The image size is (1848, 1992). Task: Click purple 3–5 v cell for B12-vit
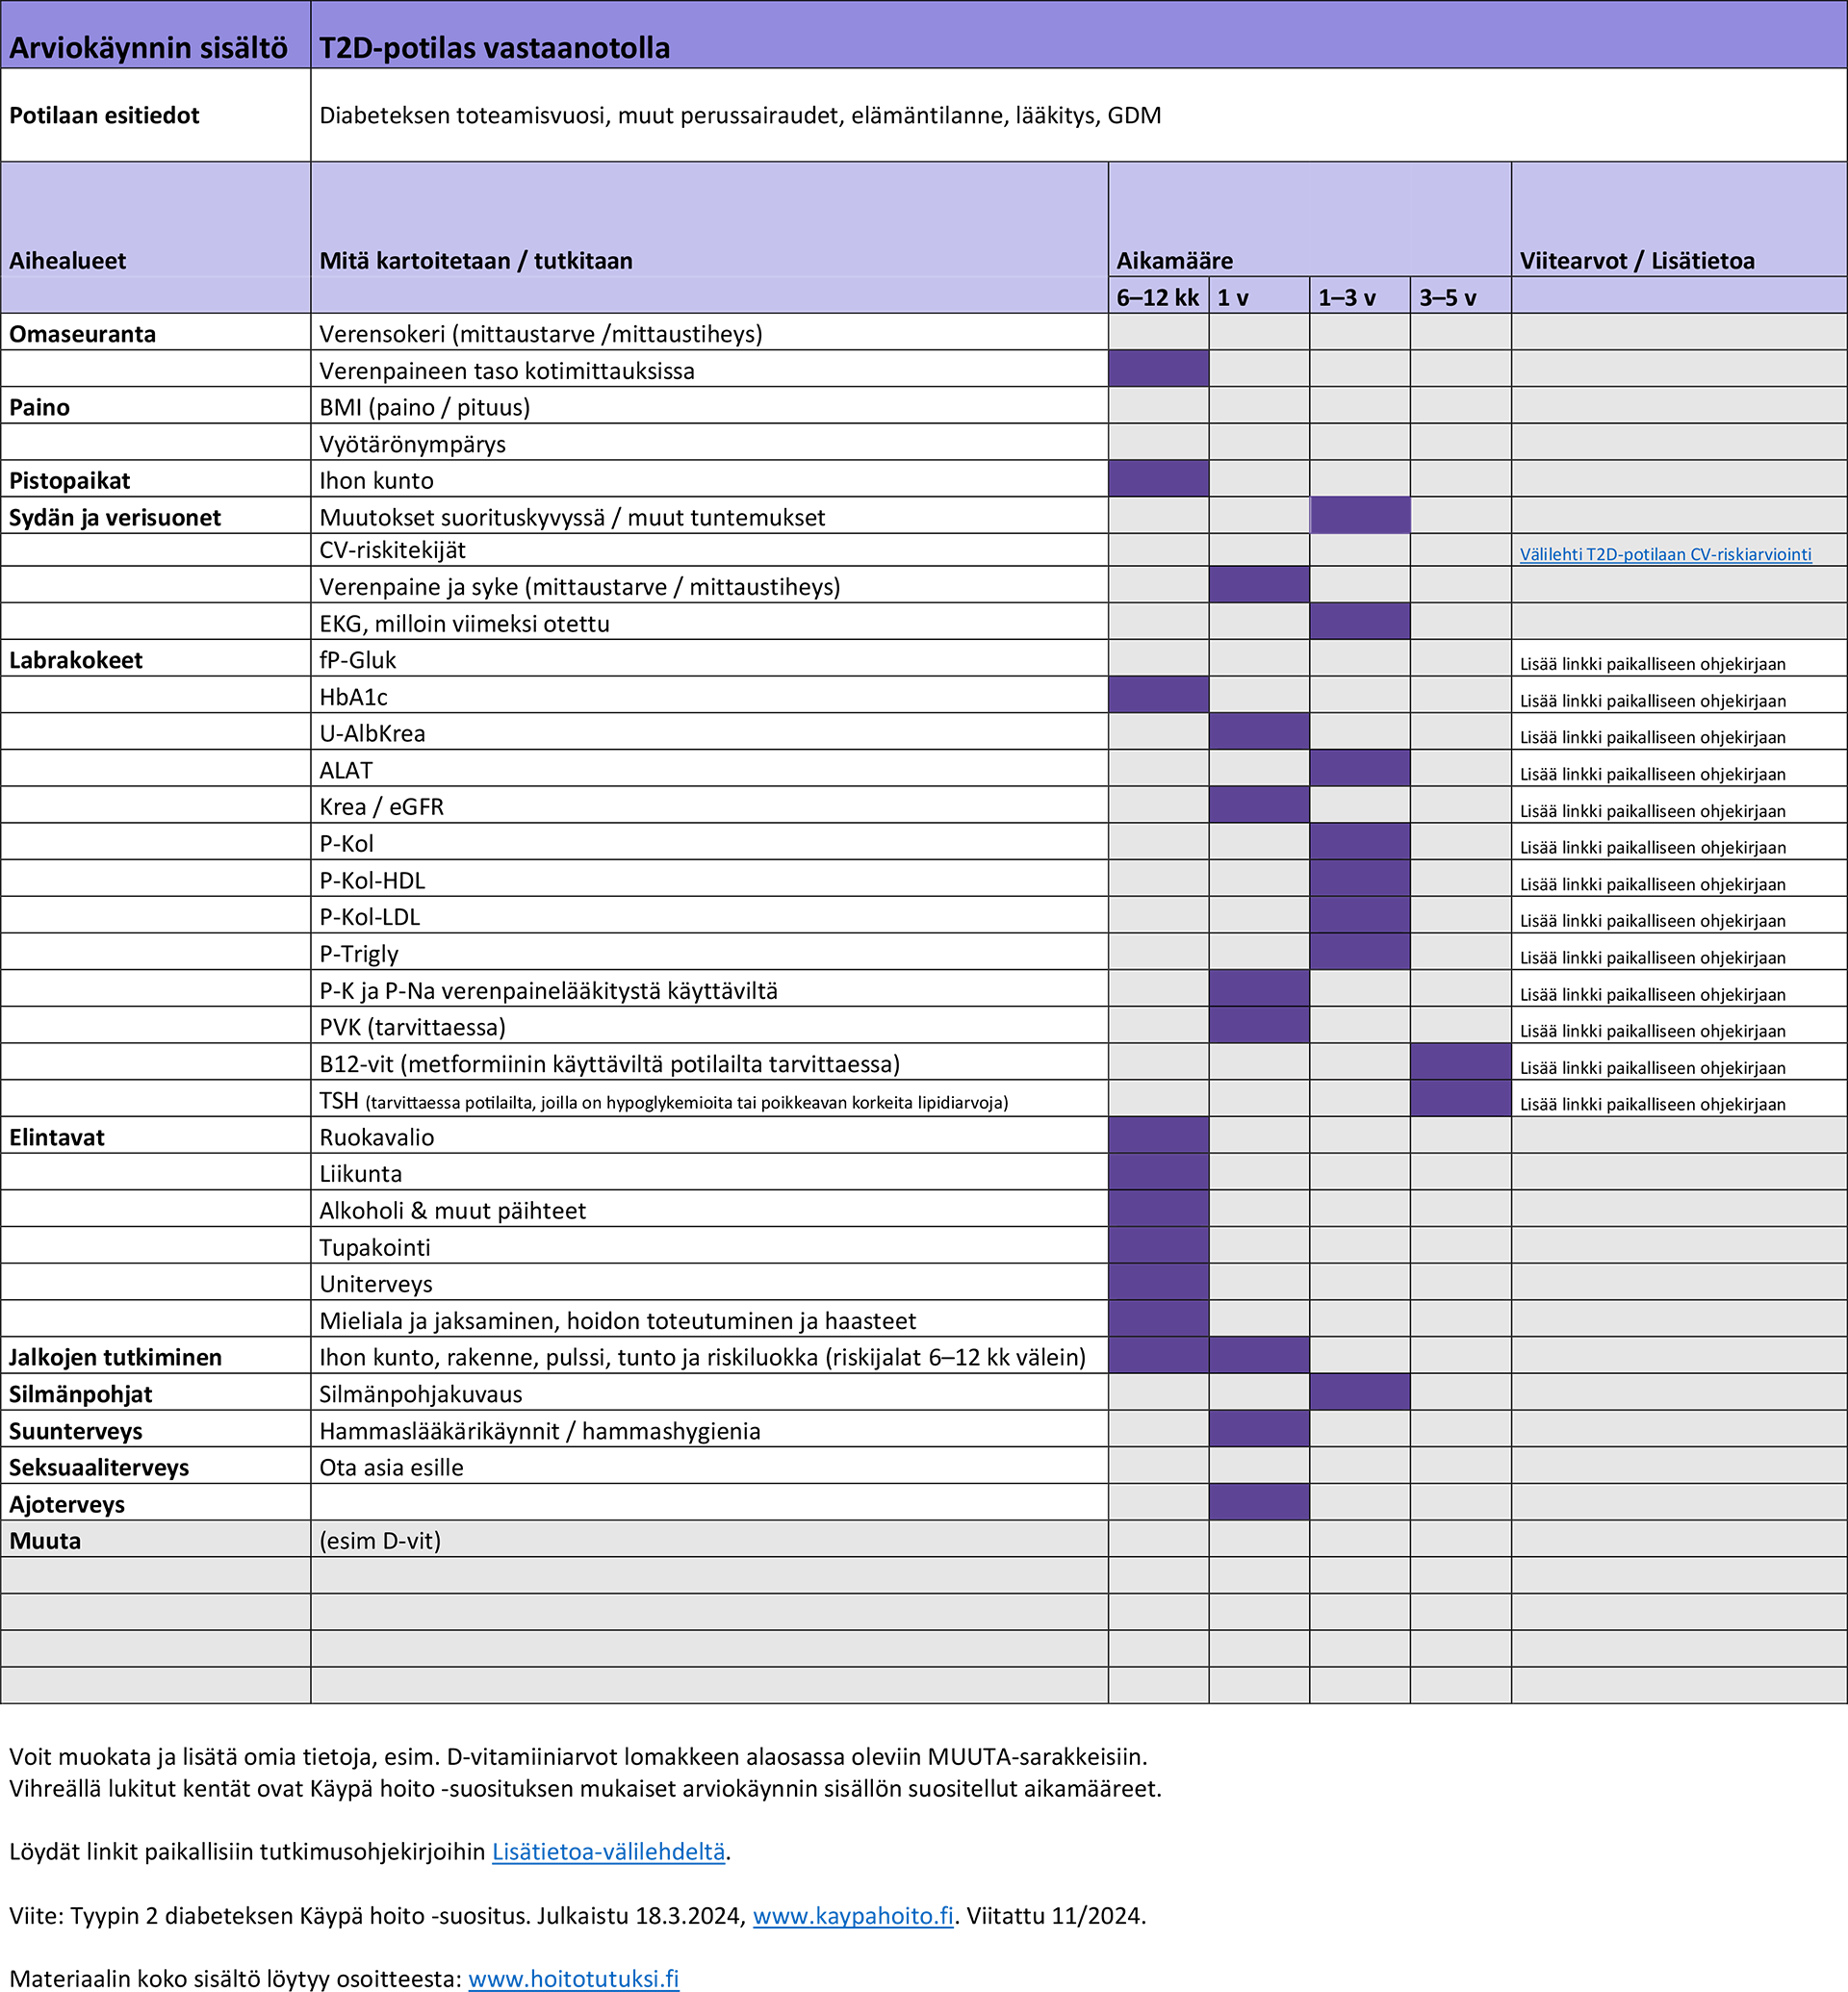coord(1460,1062)
